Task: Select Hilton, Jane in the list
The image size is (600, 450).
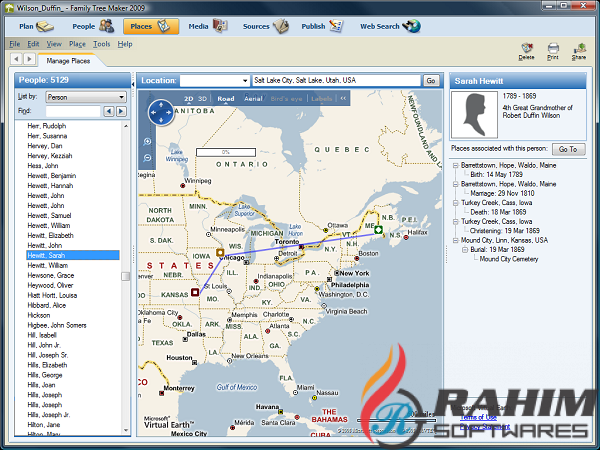Action: (x=44, y=425)
